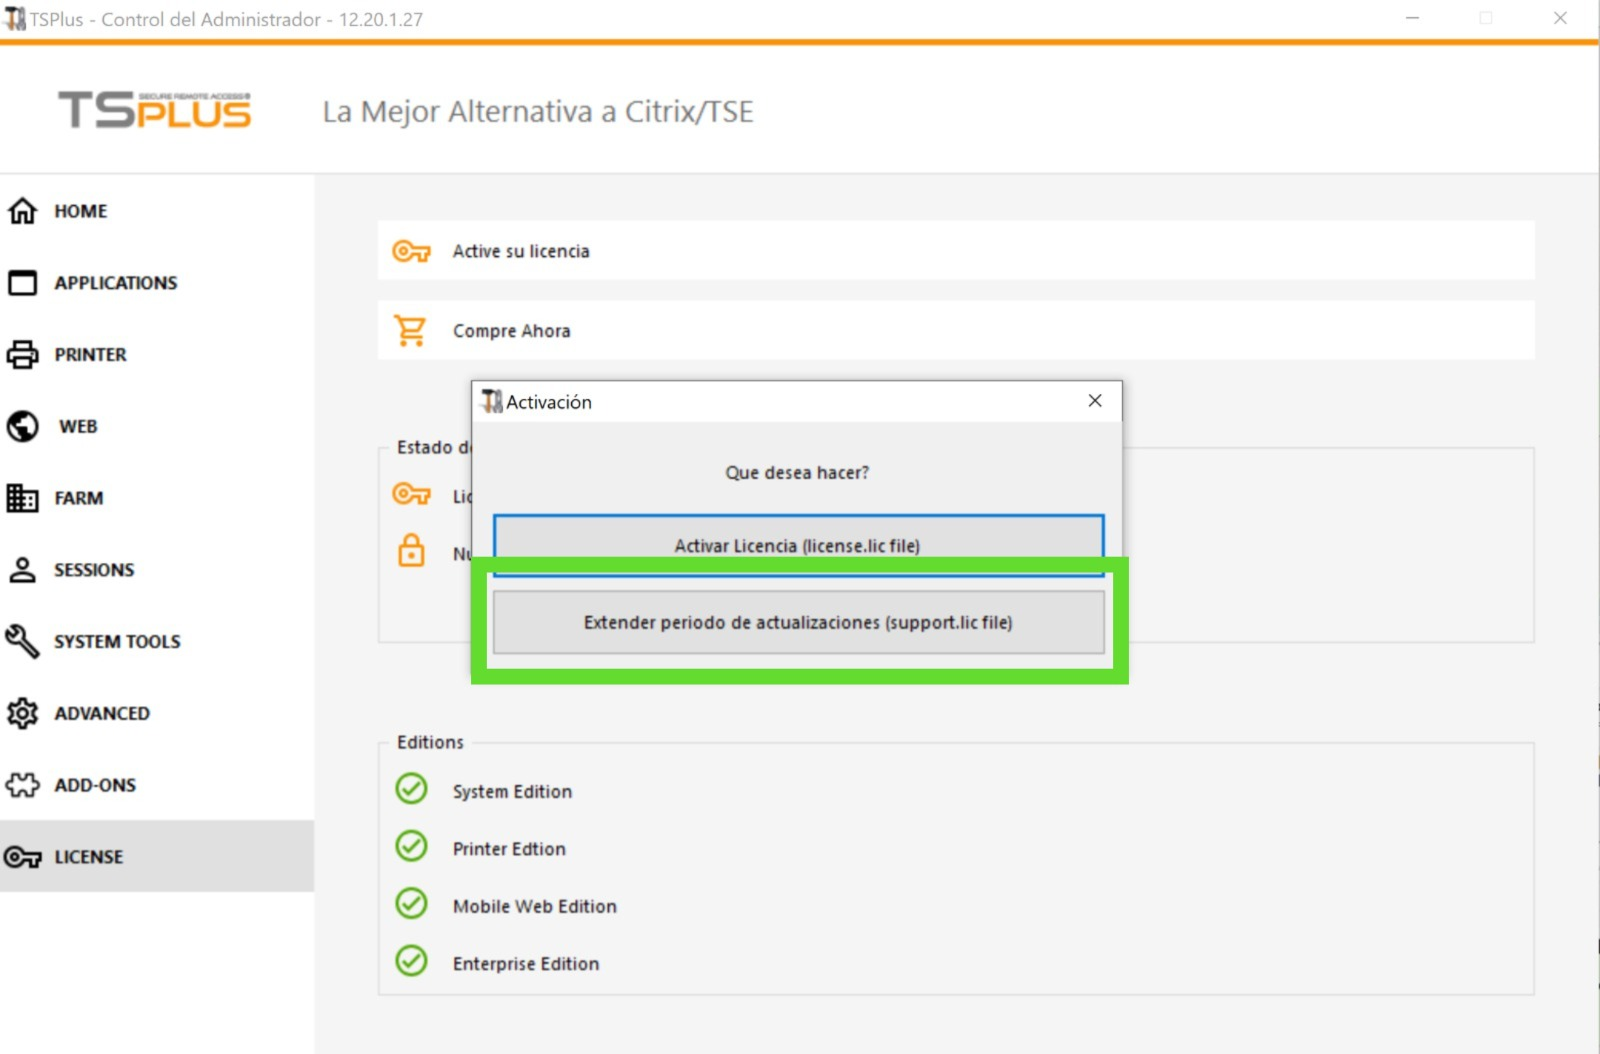The image size is (1600, 1054).
Task: Minimize the TSPlus administrator window
Action: [1412, 18]
